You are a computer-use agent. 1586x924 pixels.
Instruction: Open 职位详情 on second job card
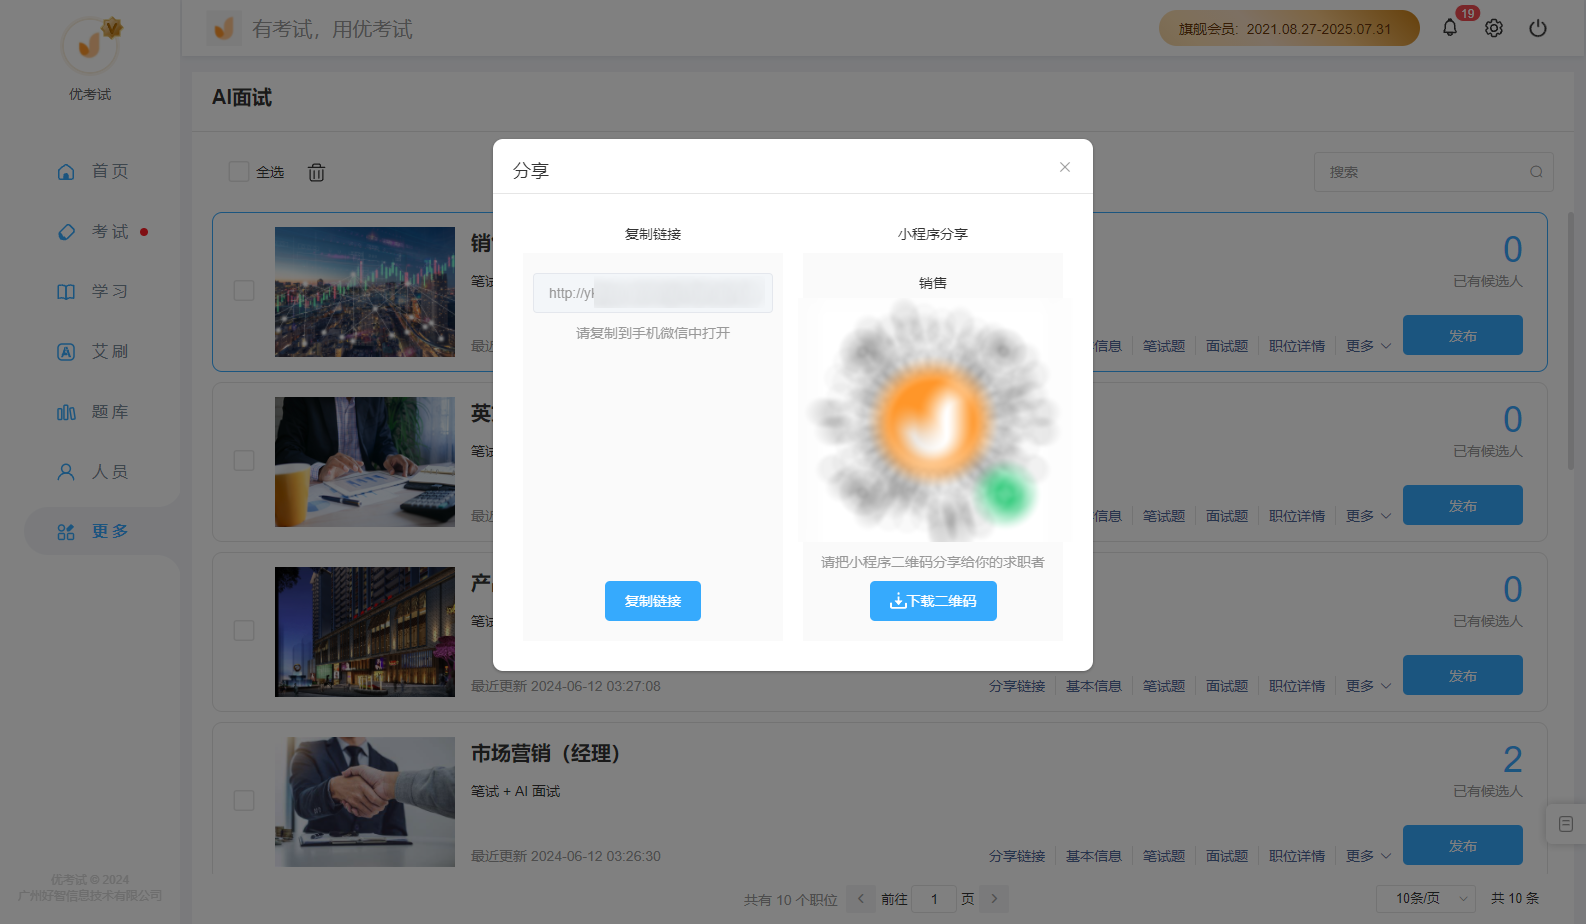(1297, 516)
